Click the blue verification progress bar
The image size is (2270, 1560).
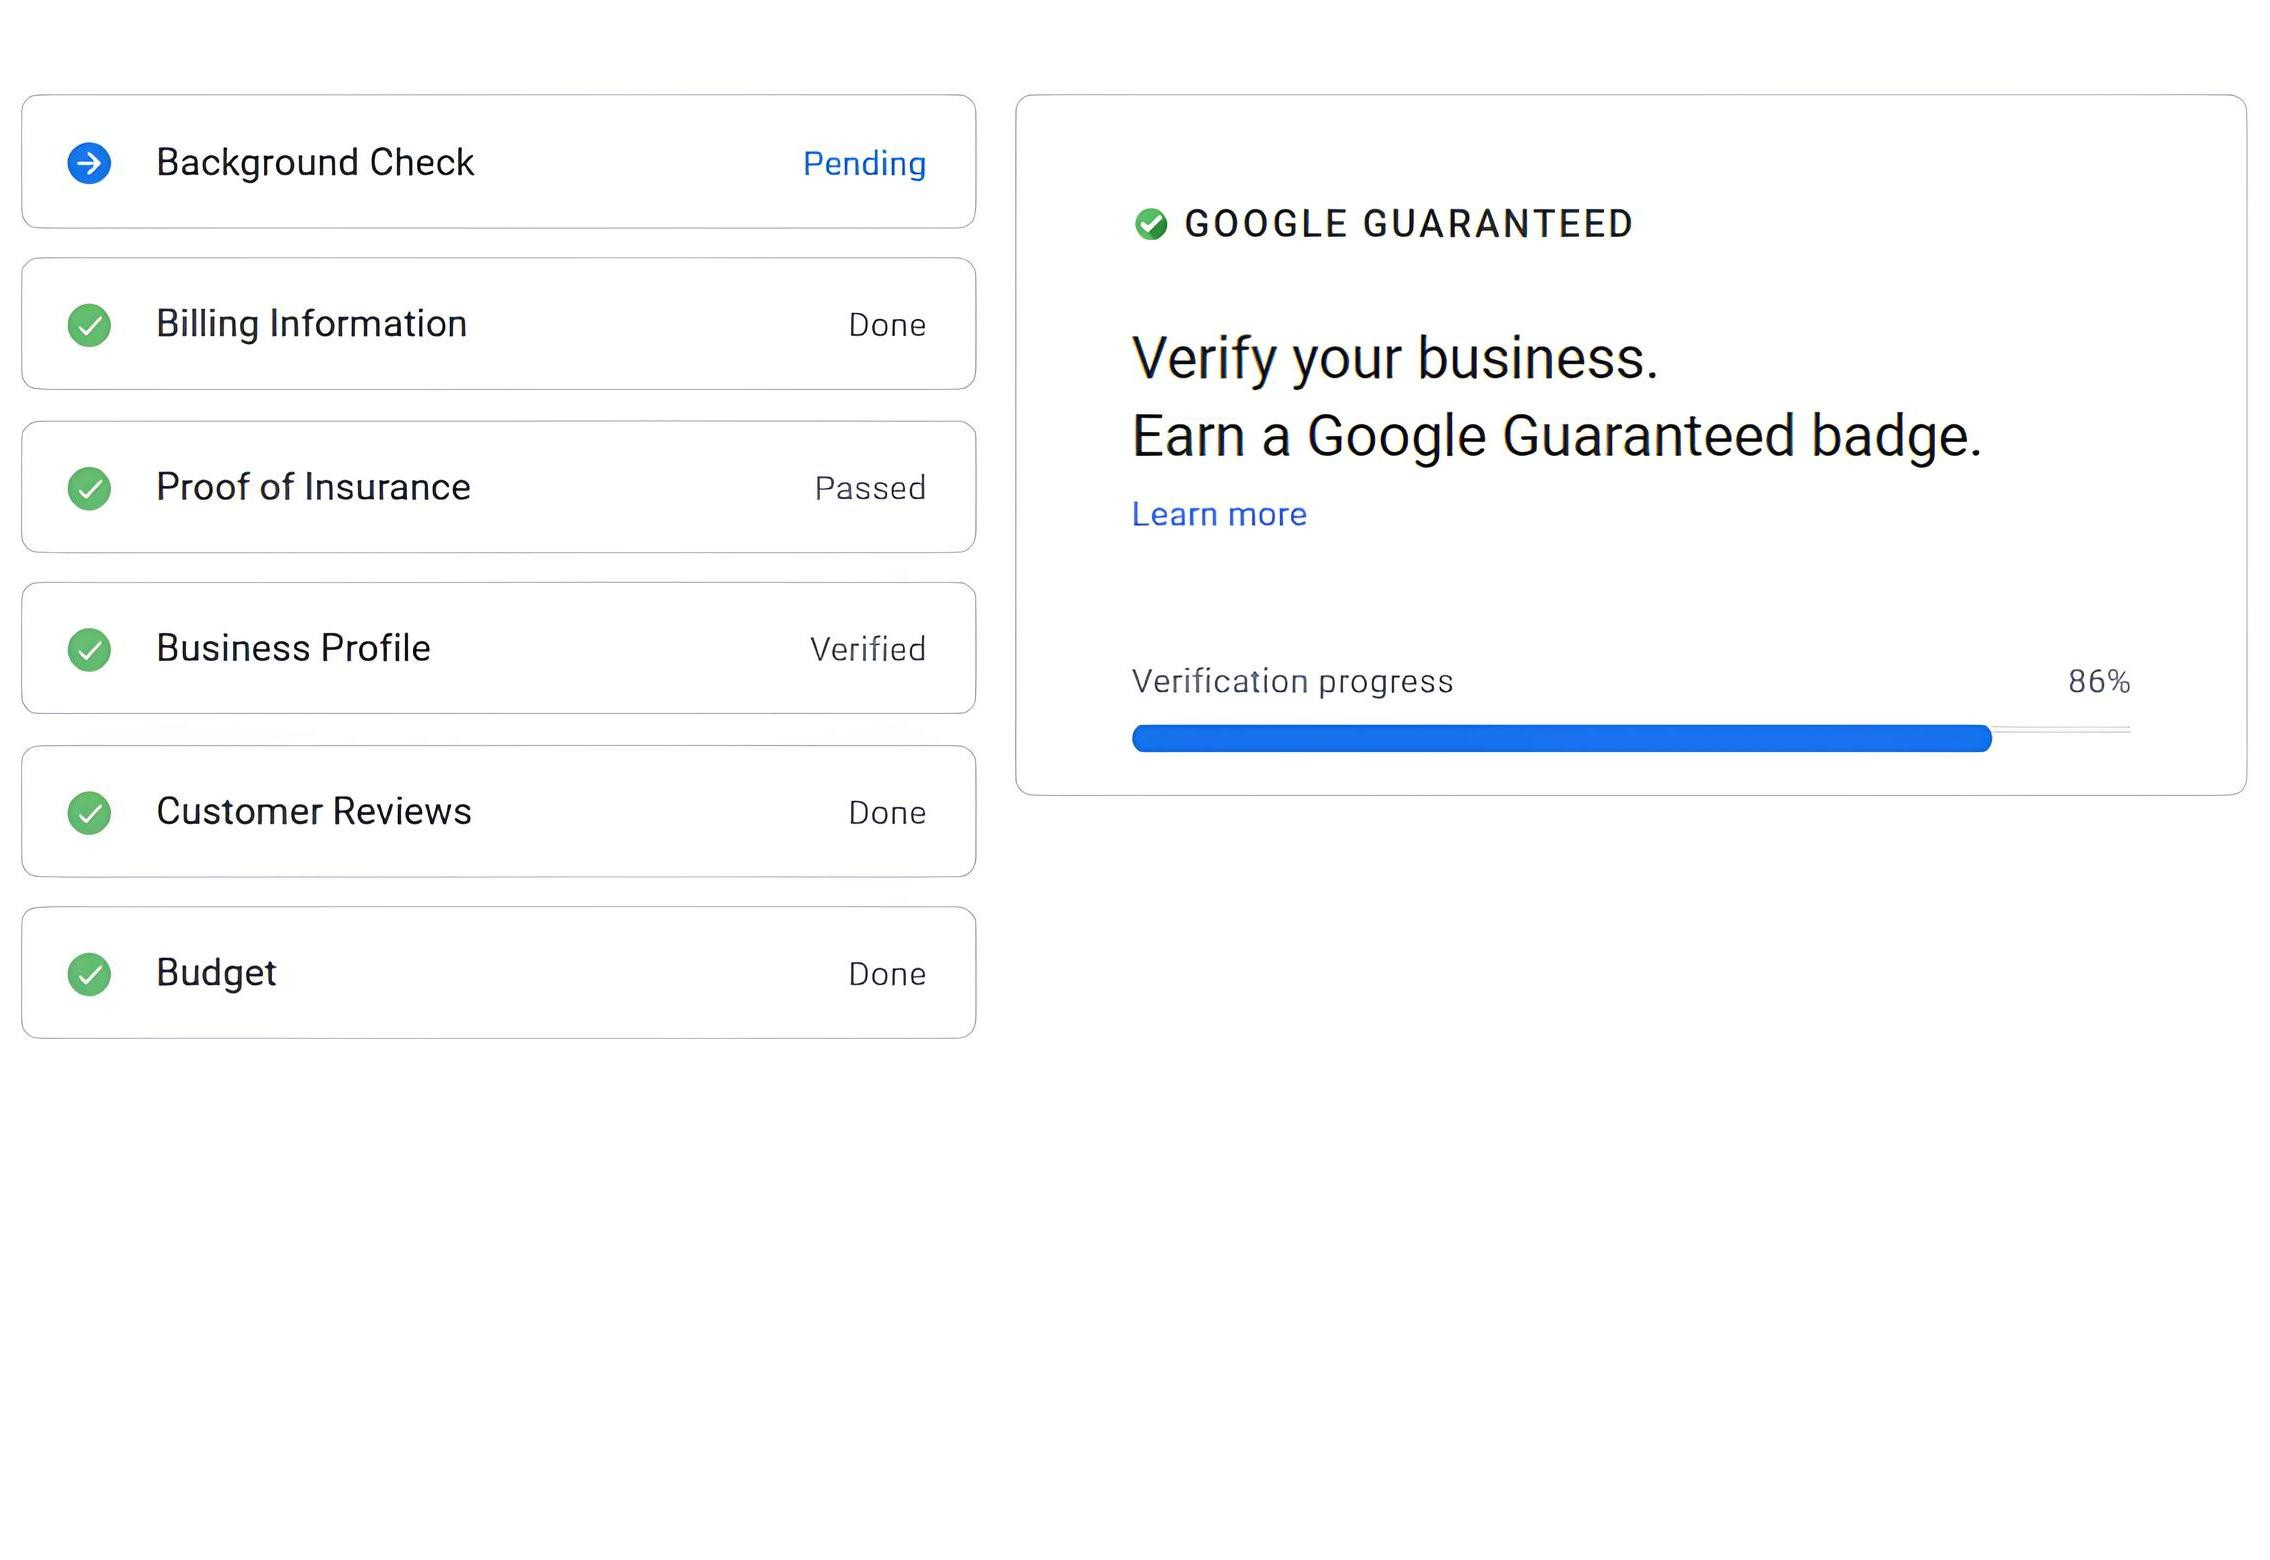point(1561,738)
